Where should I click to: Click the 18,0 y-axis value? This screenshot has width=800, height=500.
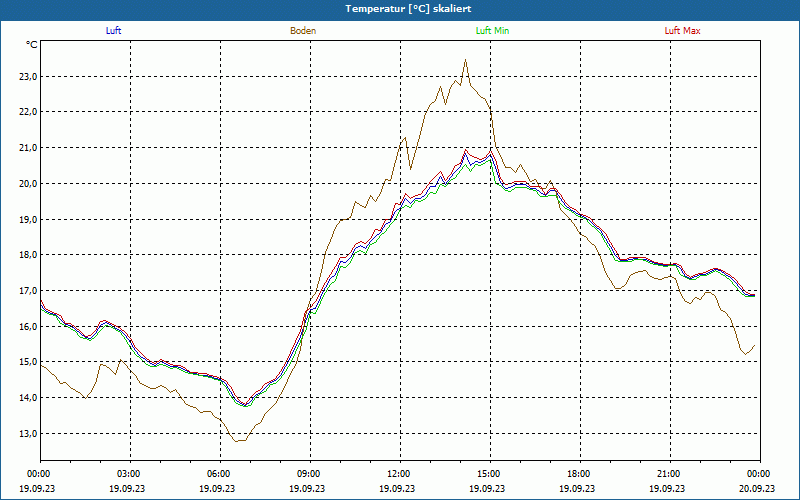29,255
